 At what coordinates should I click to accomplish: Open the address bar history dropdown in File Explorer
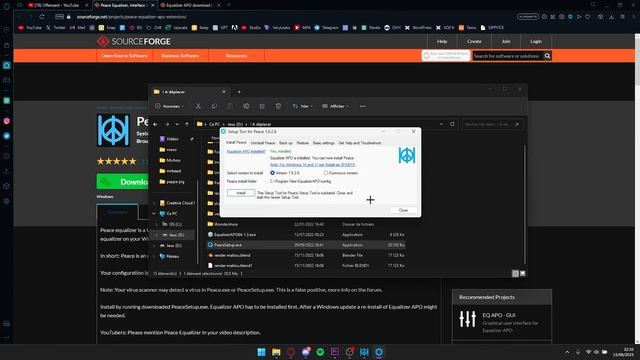(441, 124)
